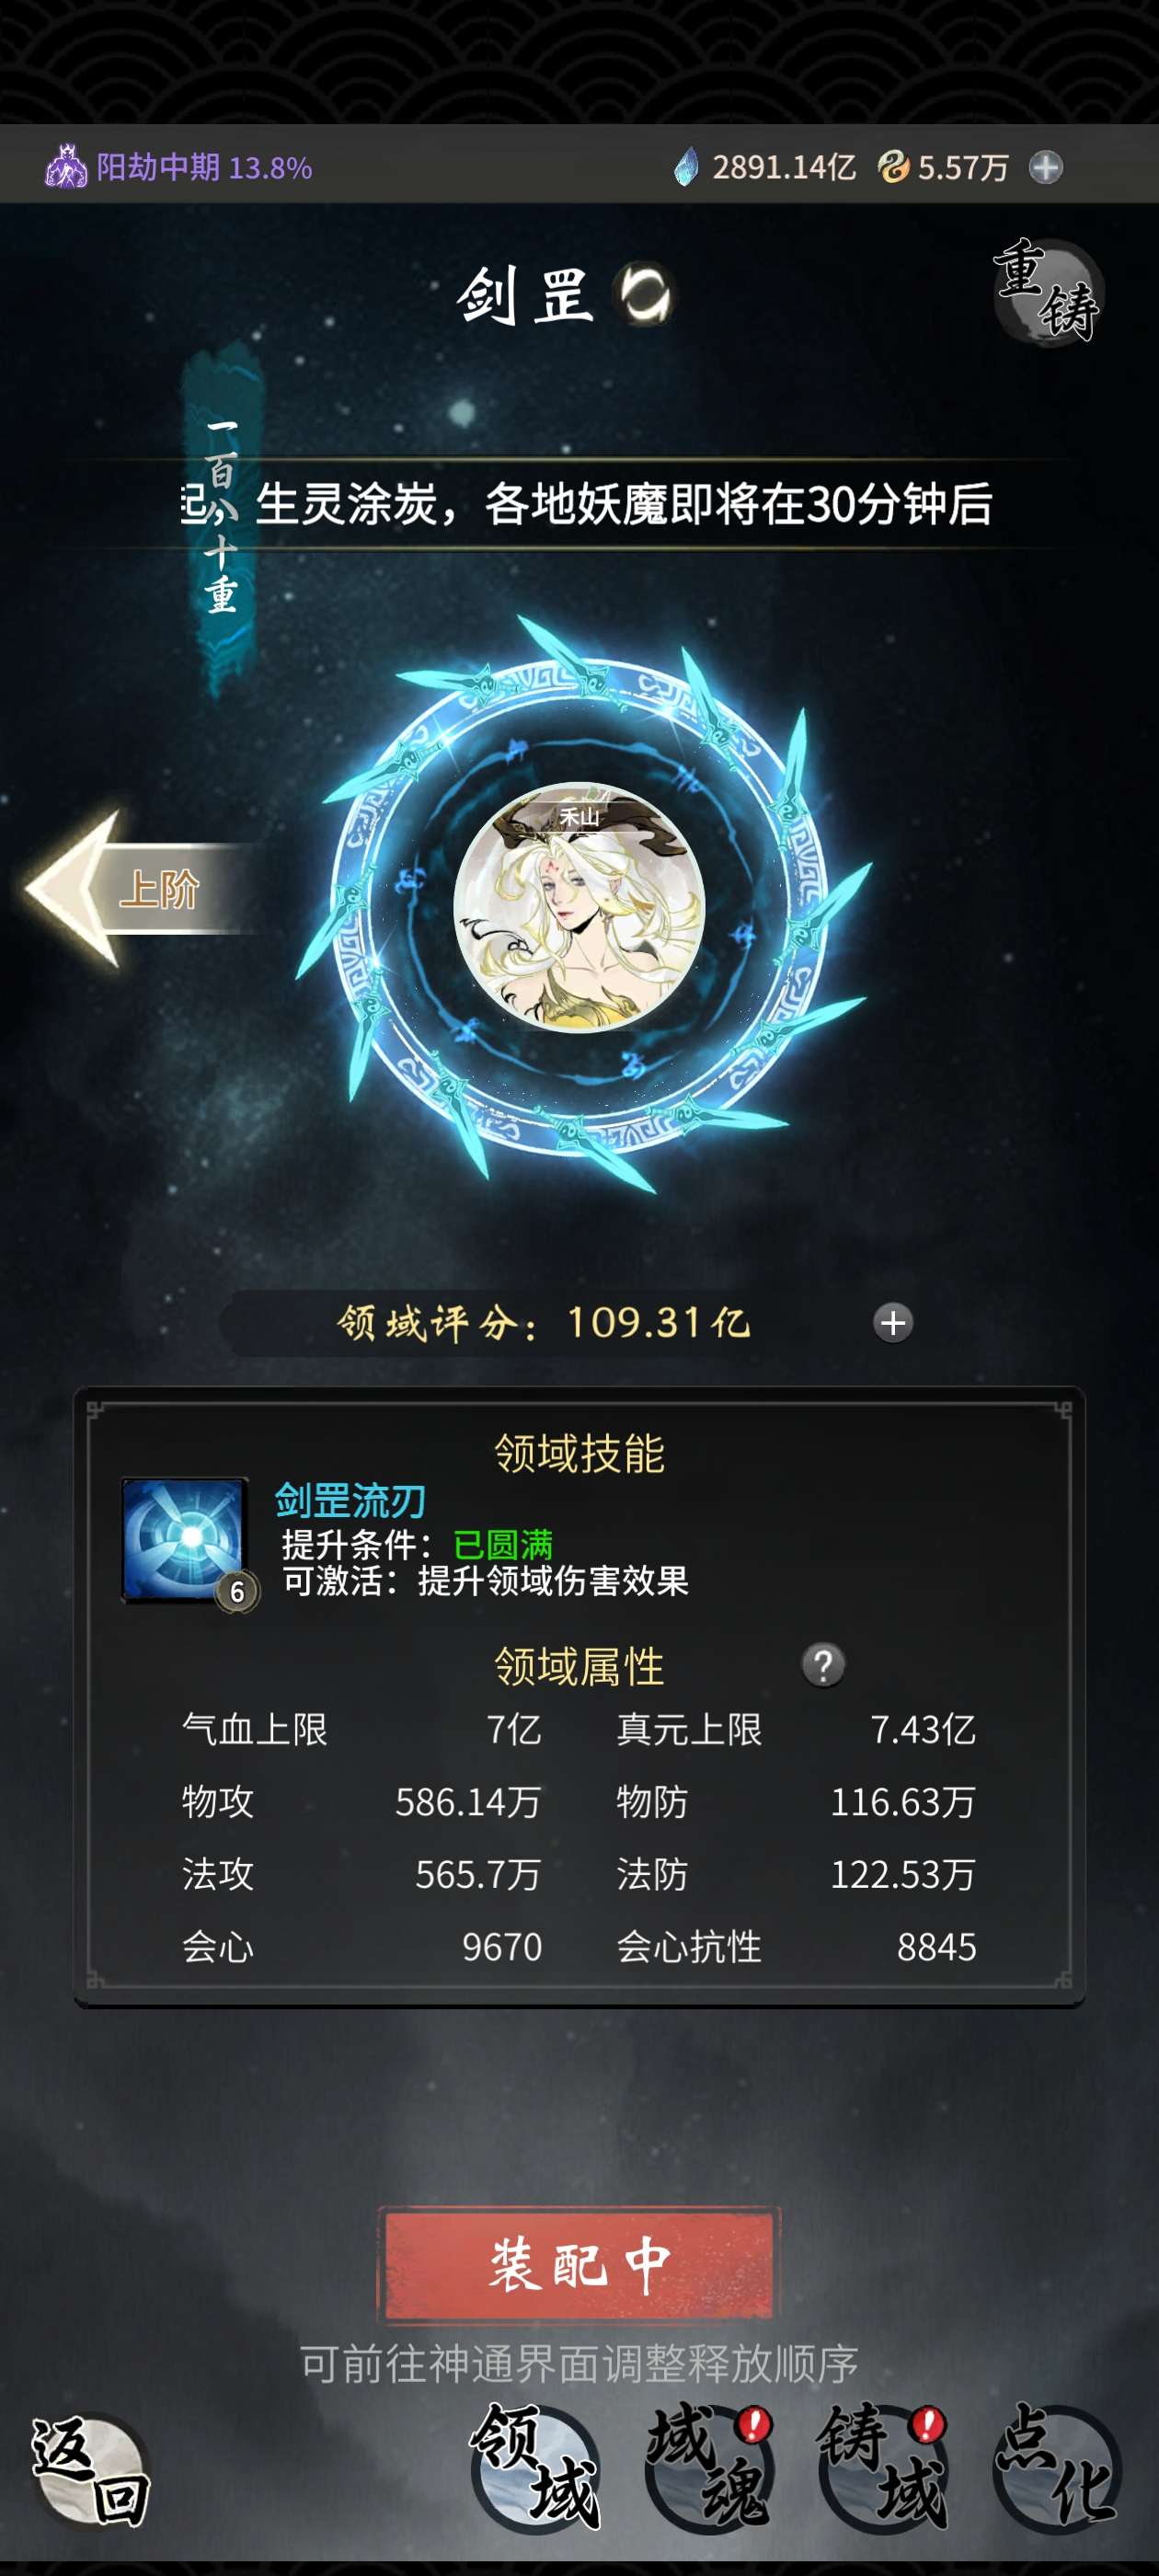Tap the 重铸 reforge icon

coord(1048,291)
